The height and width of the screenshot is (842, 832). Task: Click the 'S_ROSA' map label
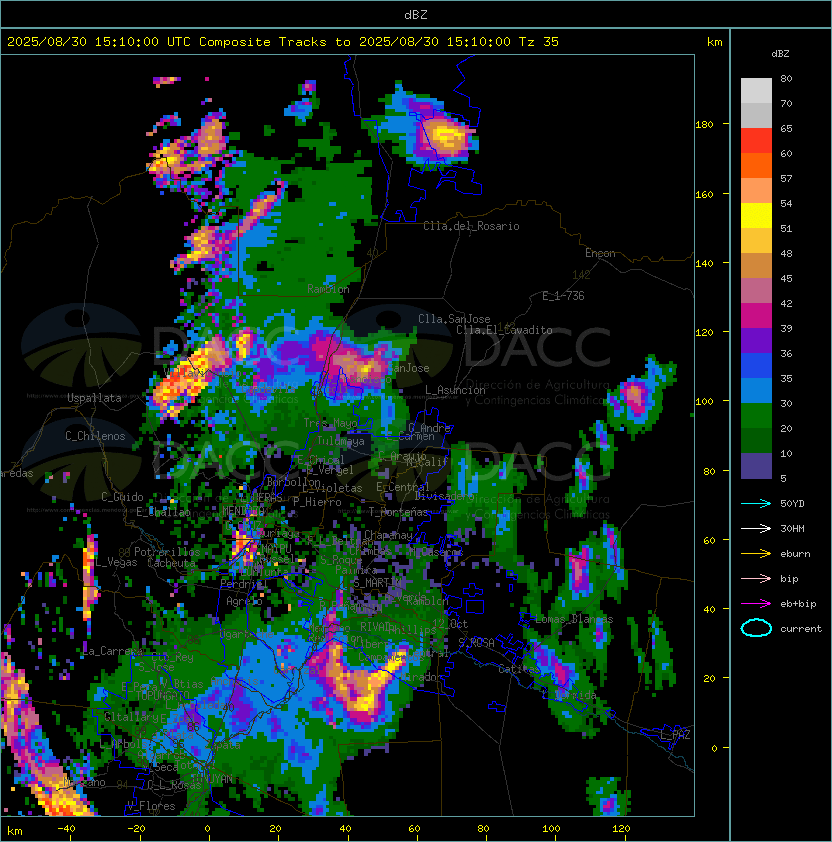coord(476,643)
